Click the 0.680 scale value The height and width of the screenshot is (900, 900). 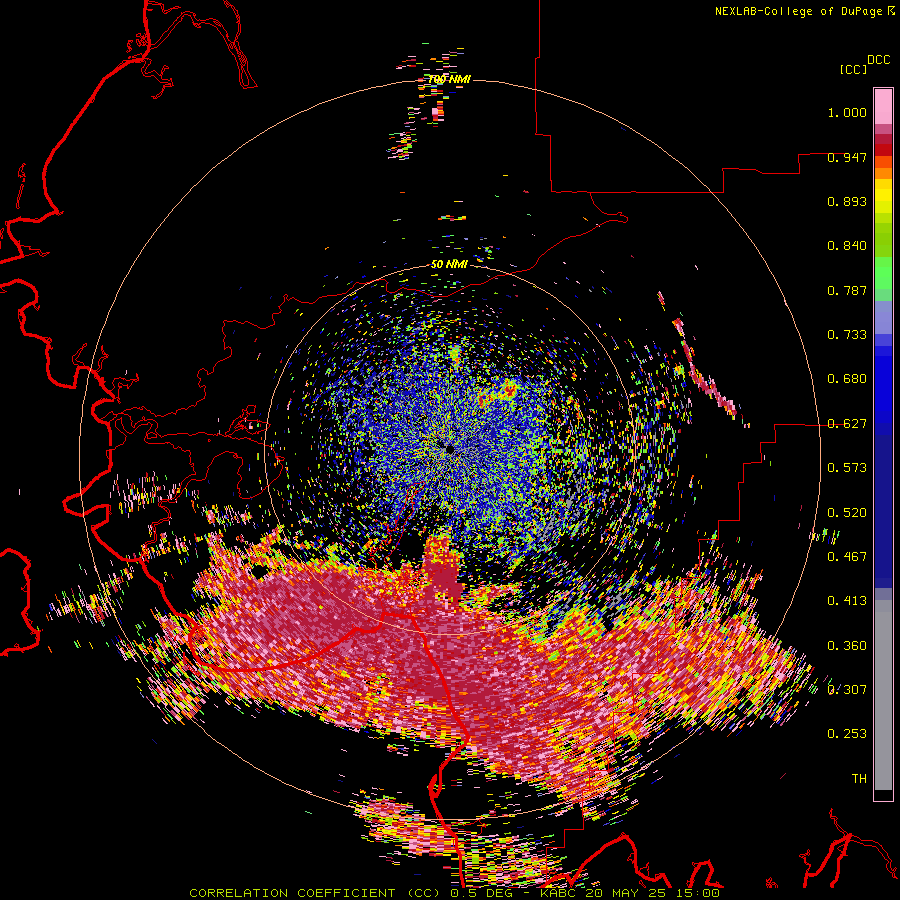point(847,379)
